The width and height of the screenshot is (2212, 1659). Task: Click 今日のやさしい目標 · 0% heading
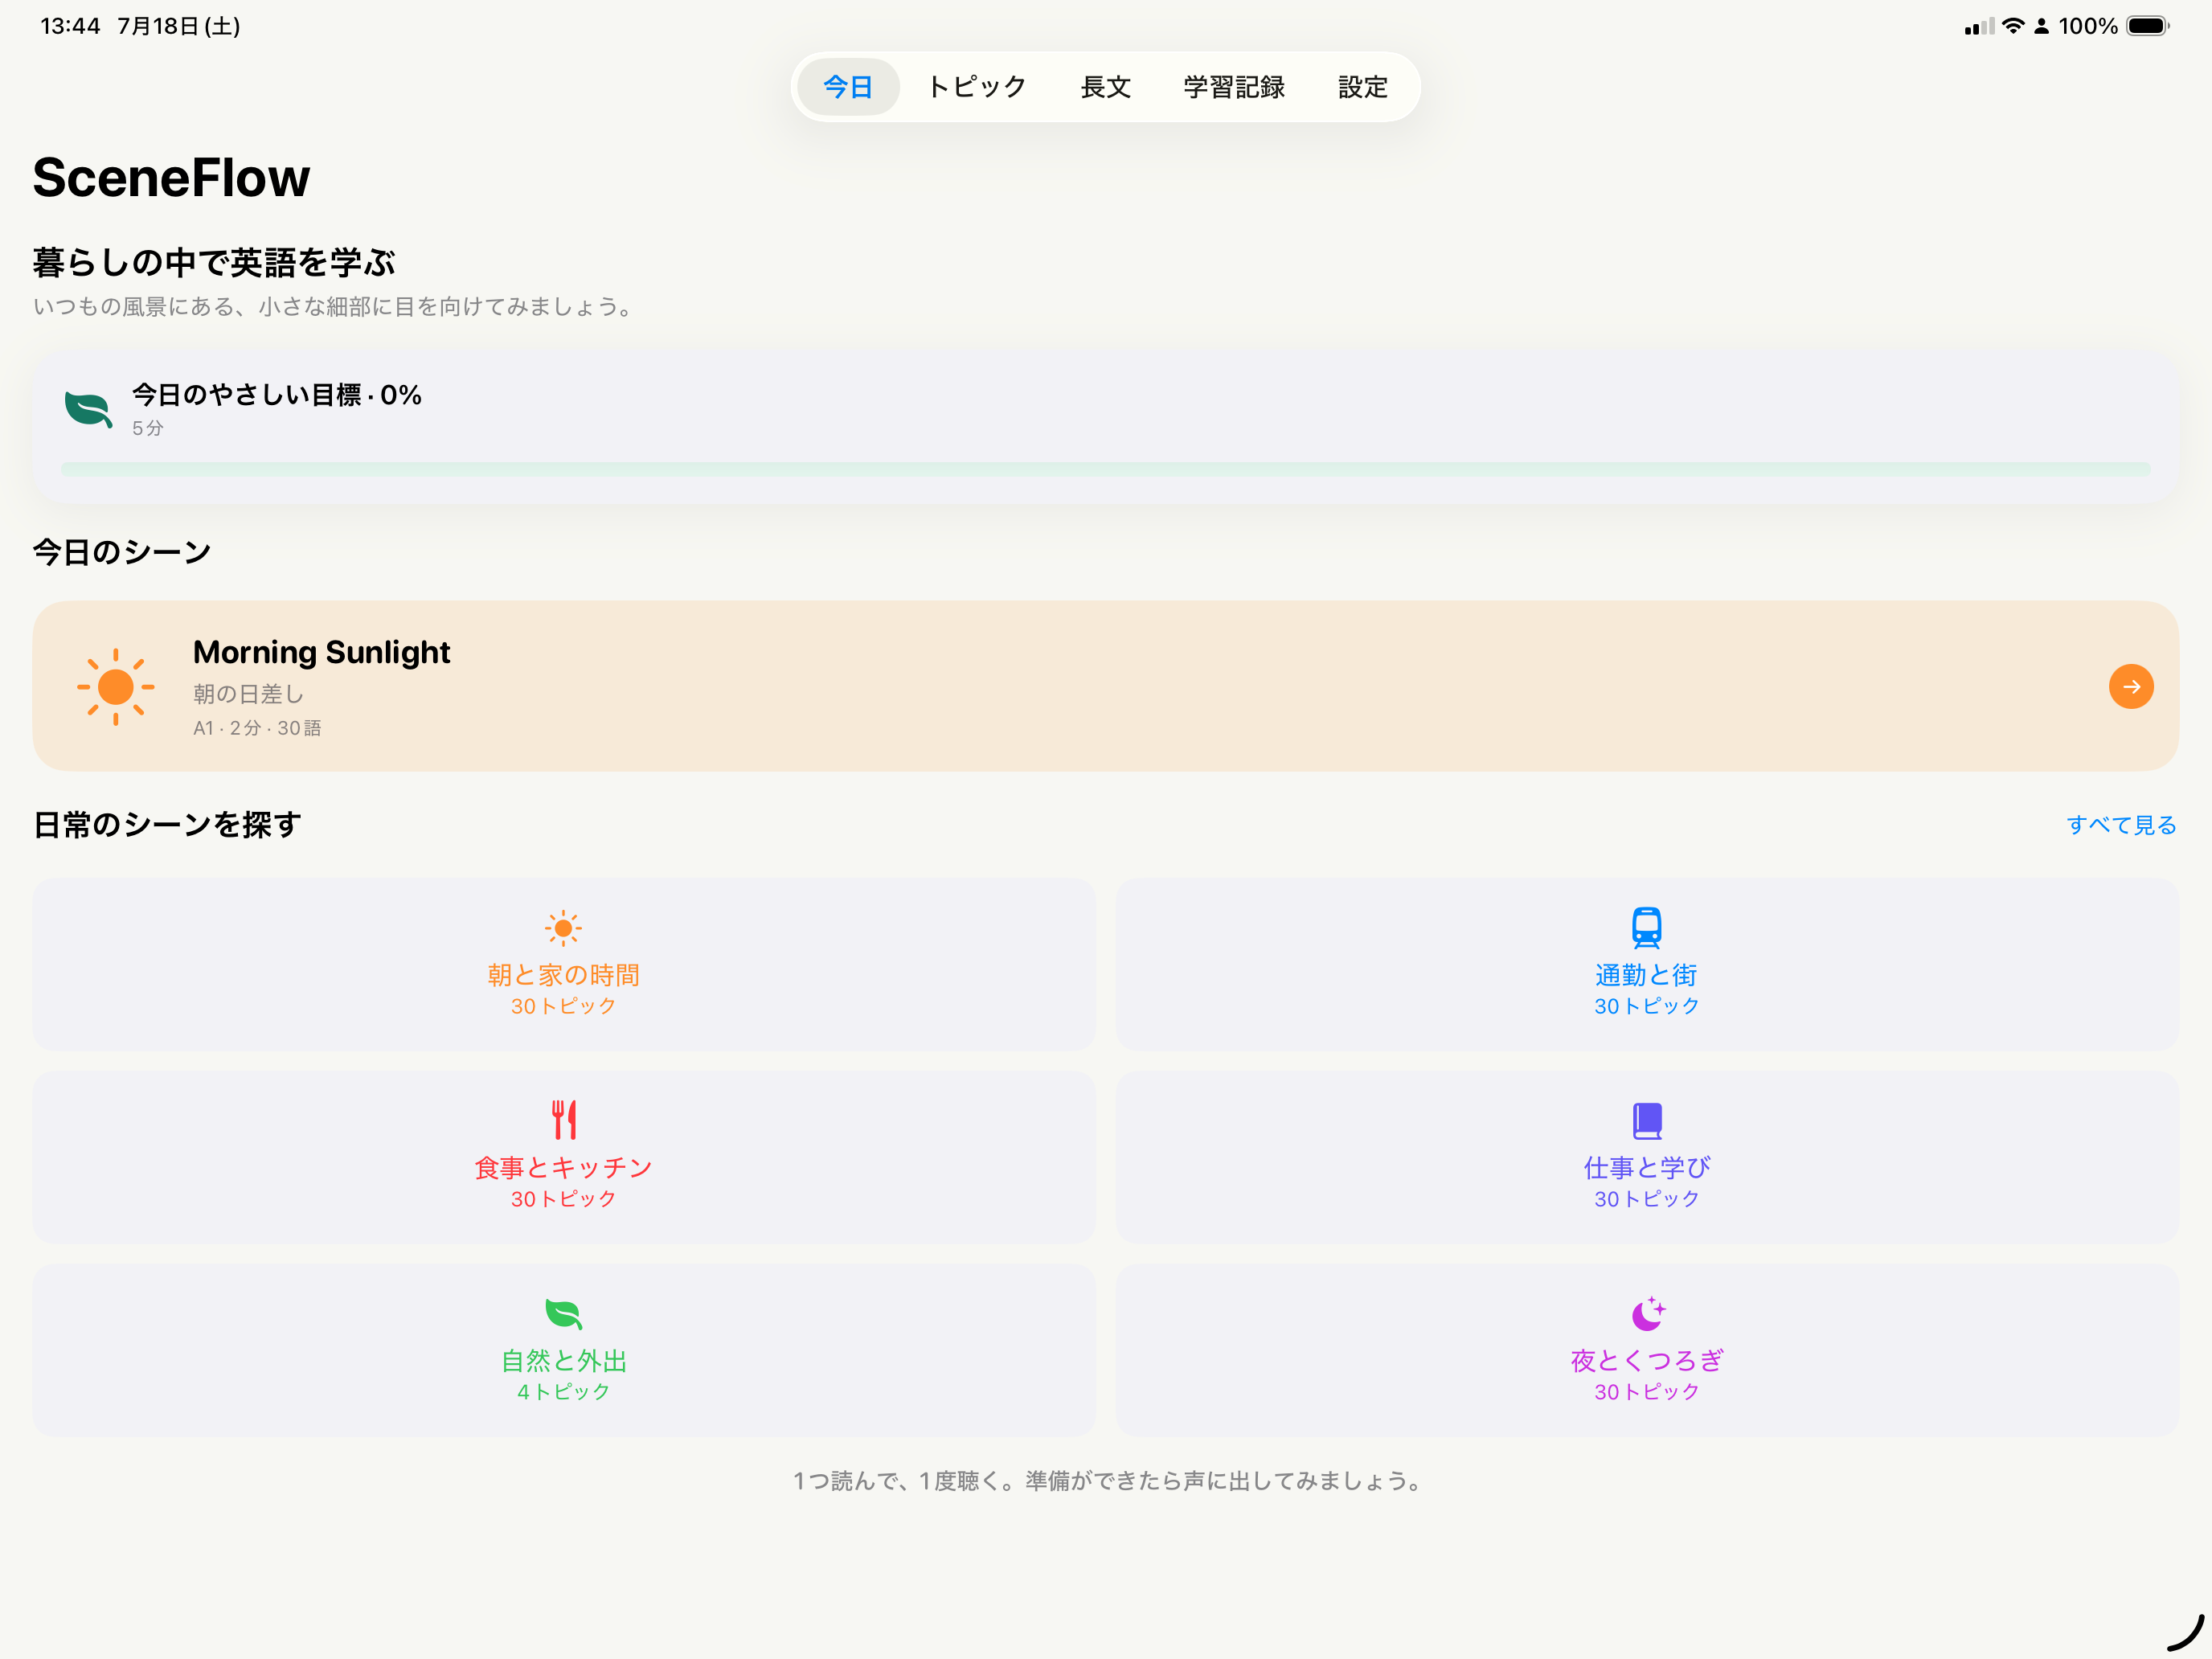[276, 395]
